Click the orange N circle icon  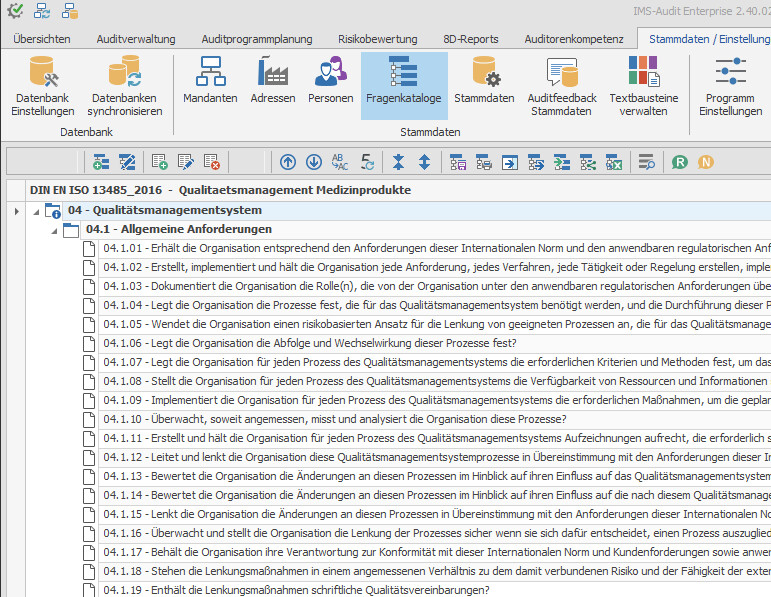tap(706, 162)
